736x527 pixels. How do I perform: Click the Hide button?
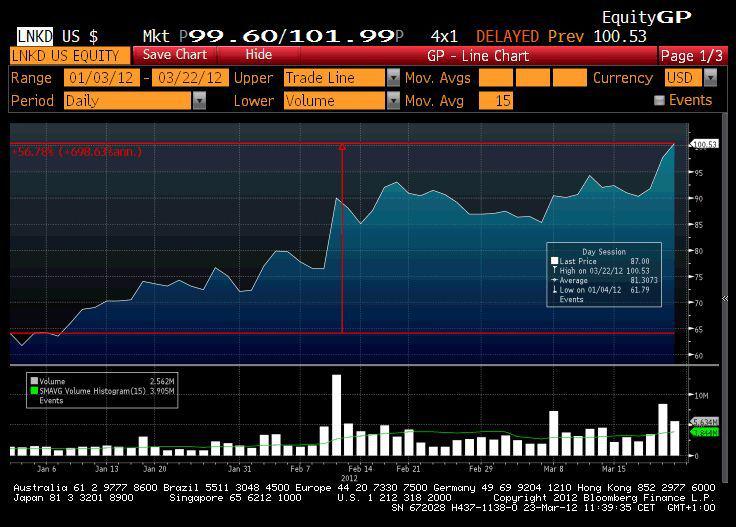point(259,55)
